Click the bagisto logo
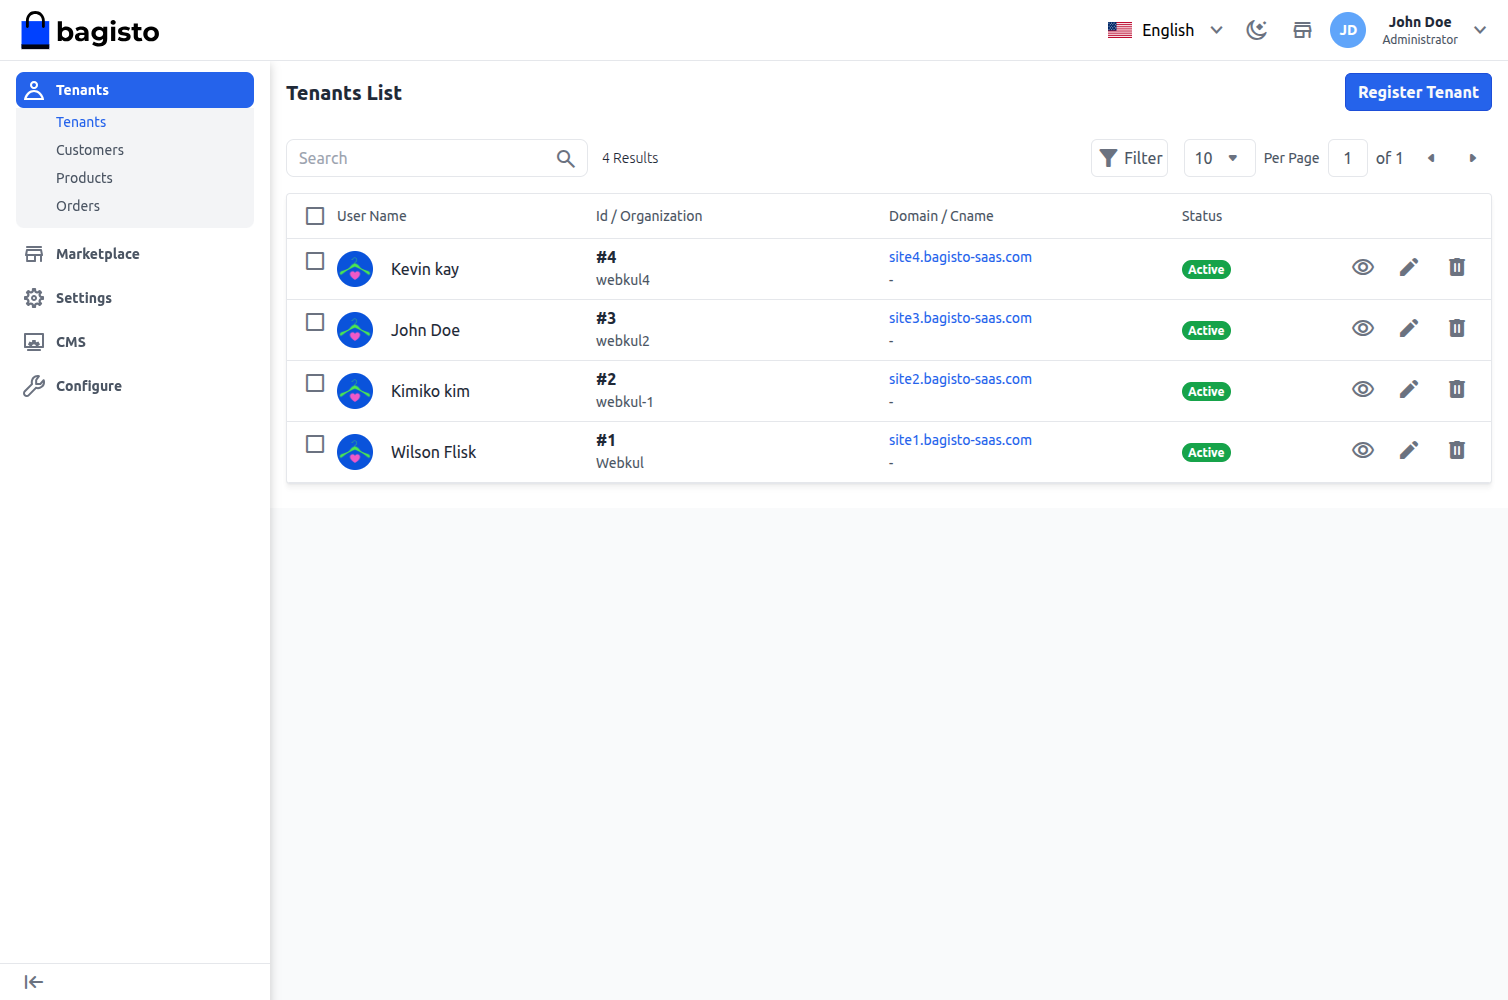The width and height of the screenshot is (1508, 1000). [90, 31]
